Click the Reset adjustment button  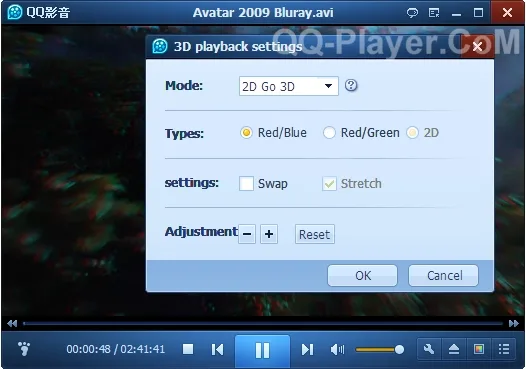315,234
